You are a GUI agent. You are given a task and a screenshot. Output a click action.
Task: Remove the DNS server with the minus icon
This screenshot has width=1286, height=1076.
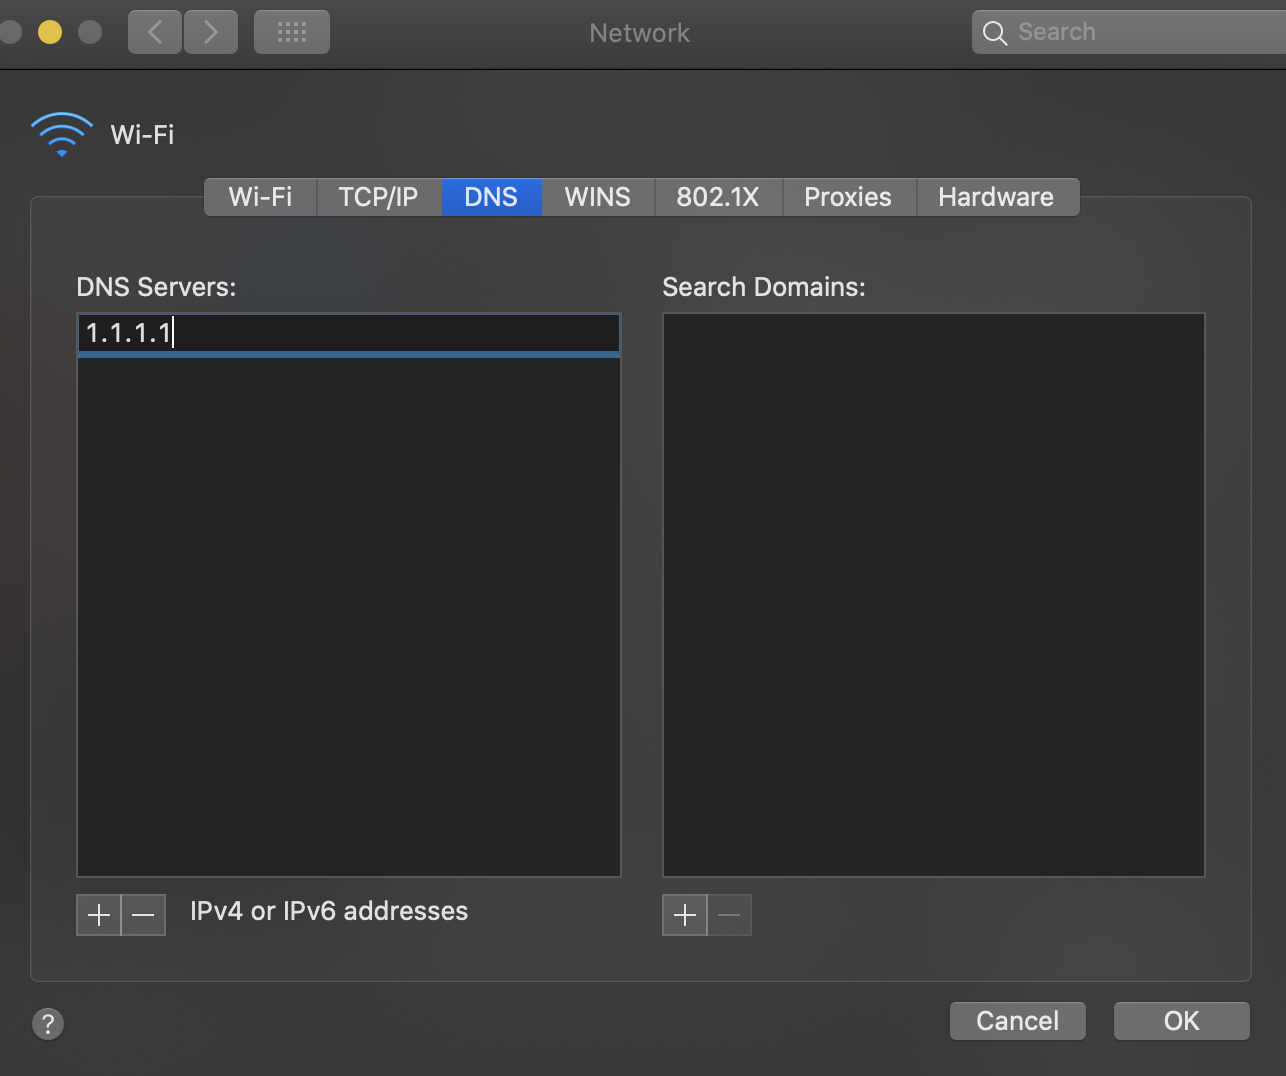point(143,914)
